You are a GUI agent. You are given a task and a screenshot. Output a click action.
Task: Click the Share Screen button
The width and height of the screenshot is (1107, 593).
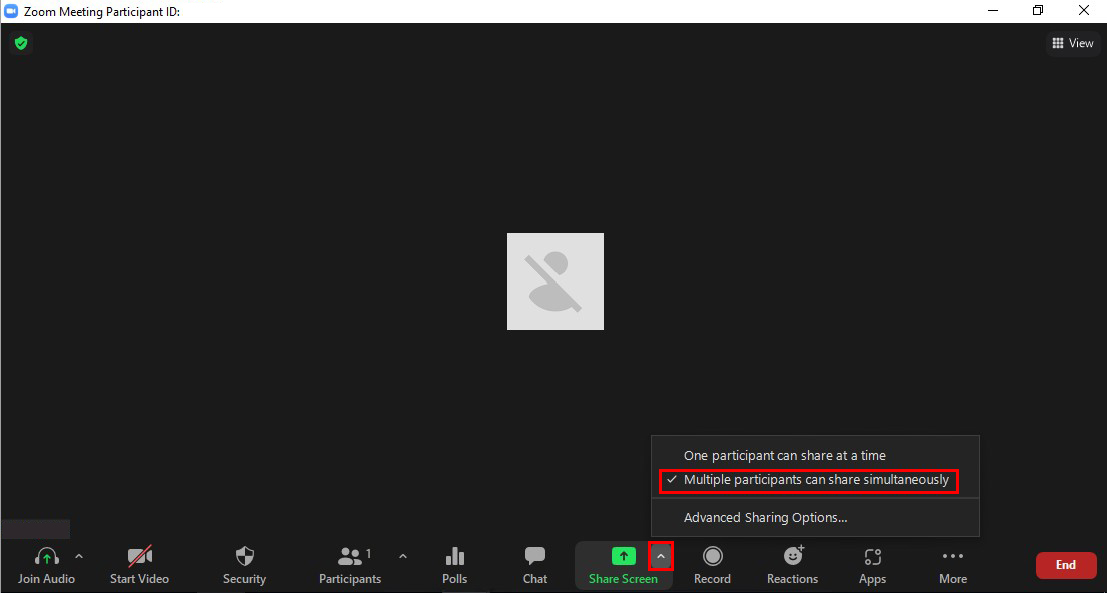click(x=623, y=565)
